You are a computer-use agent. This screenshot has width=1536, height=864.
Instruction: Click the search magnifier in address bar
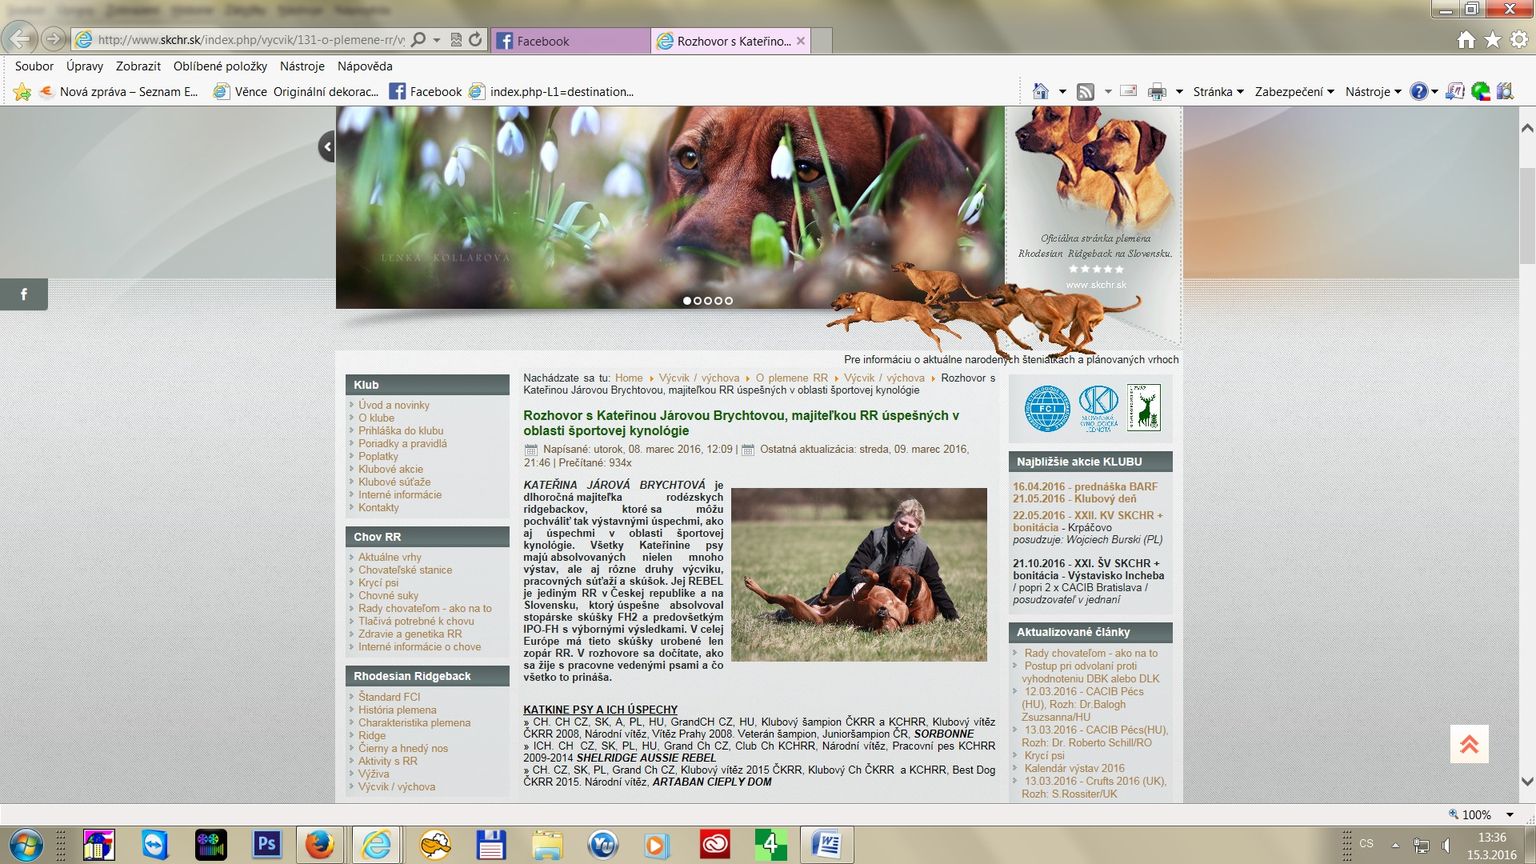(419, 40)
